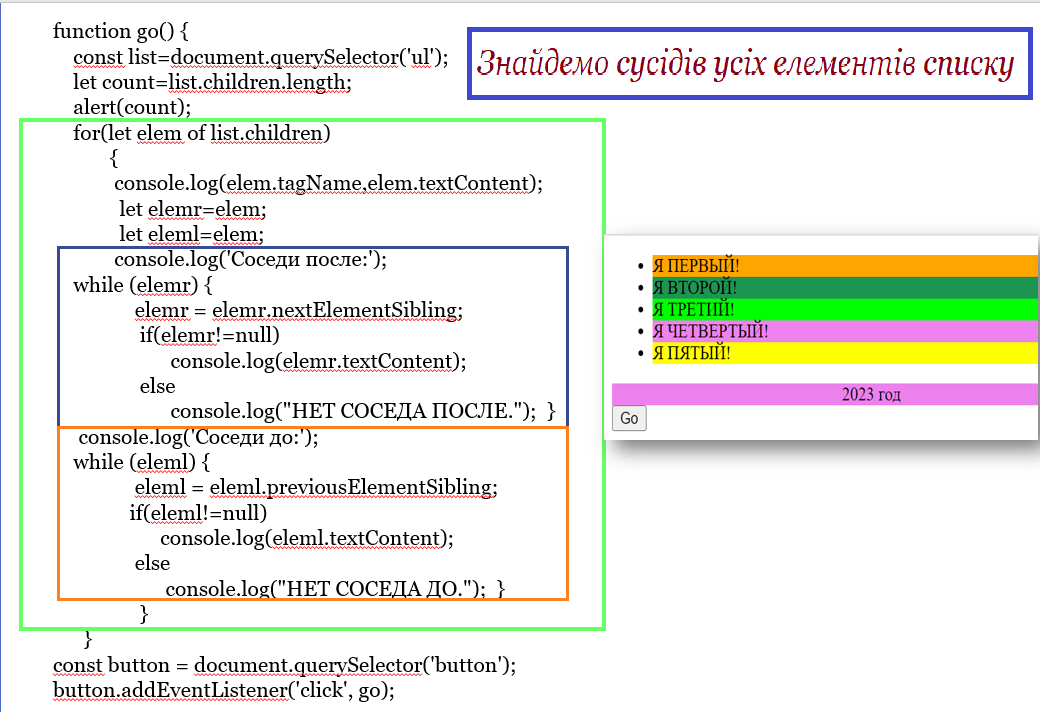
Task: Click the 'elemr.nextElementSibling' assignment line
Action: [298, 310]
